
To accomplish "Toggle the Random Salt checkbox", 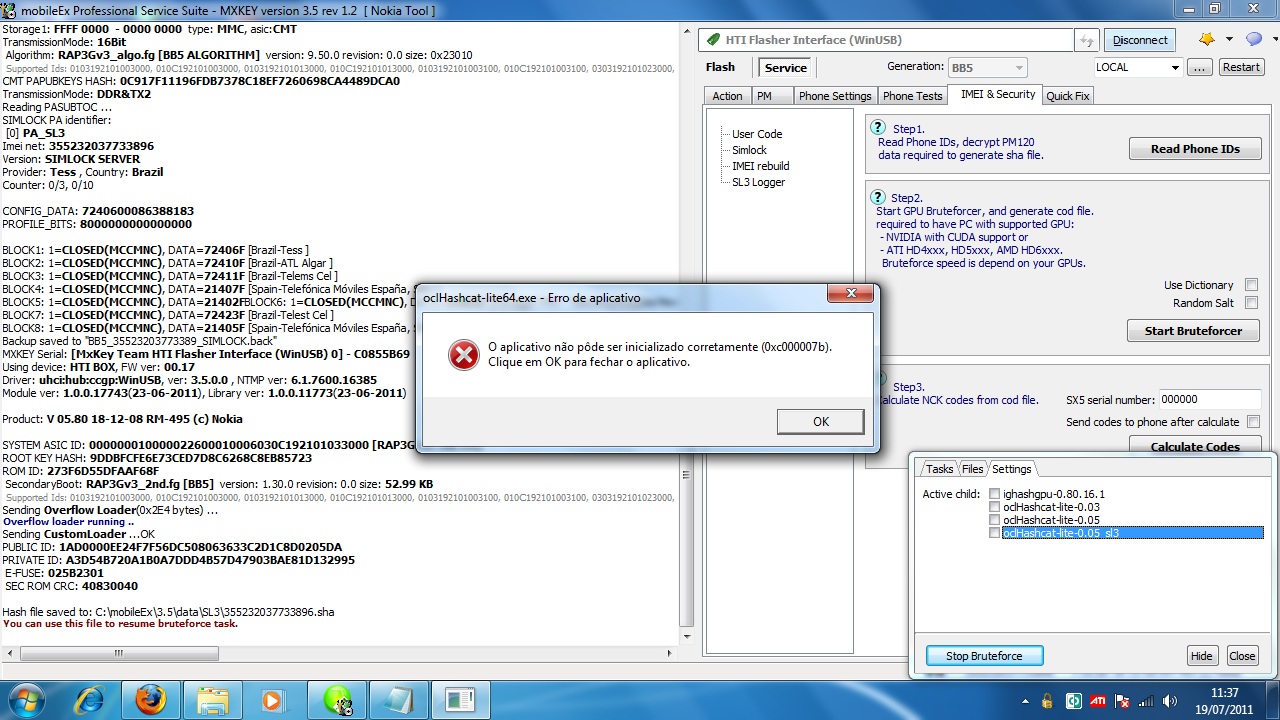I will pyautogui.click(x=1251, y=303).
